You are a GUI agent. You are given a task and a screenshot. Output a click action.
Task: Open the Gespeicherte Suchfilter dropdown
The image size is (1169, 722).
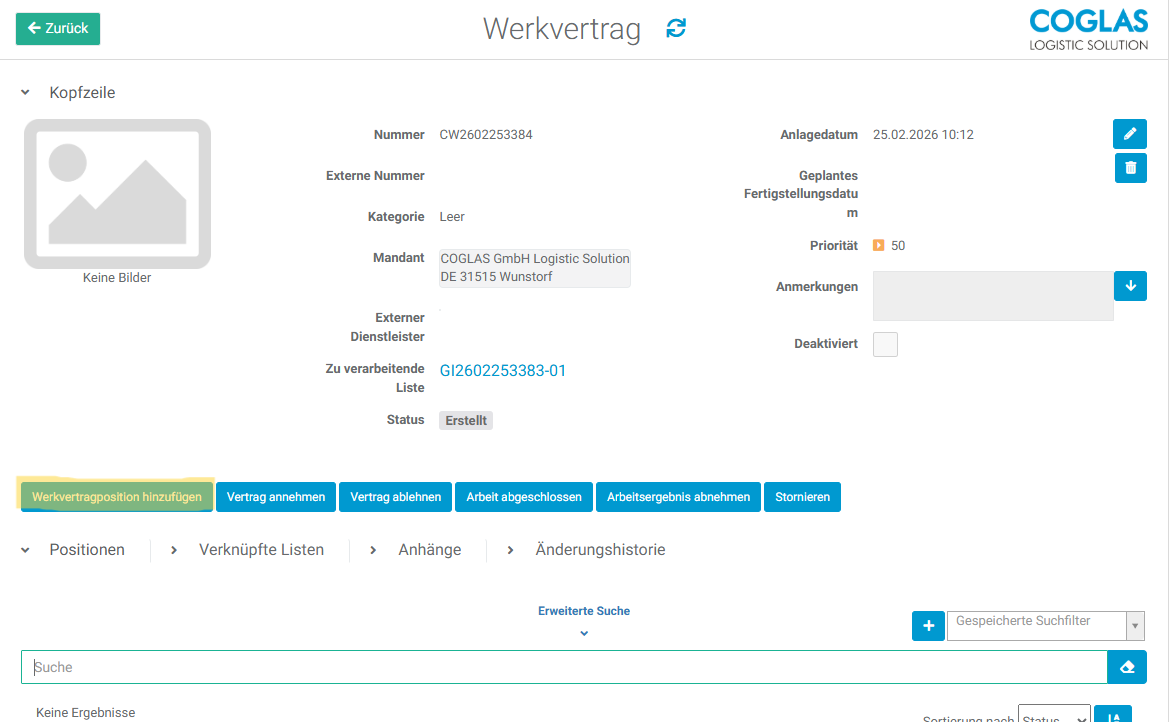pyautogui.click(x=1045, y=626)
